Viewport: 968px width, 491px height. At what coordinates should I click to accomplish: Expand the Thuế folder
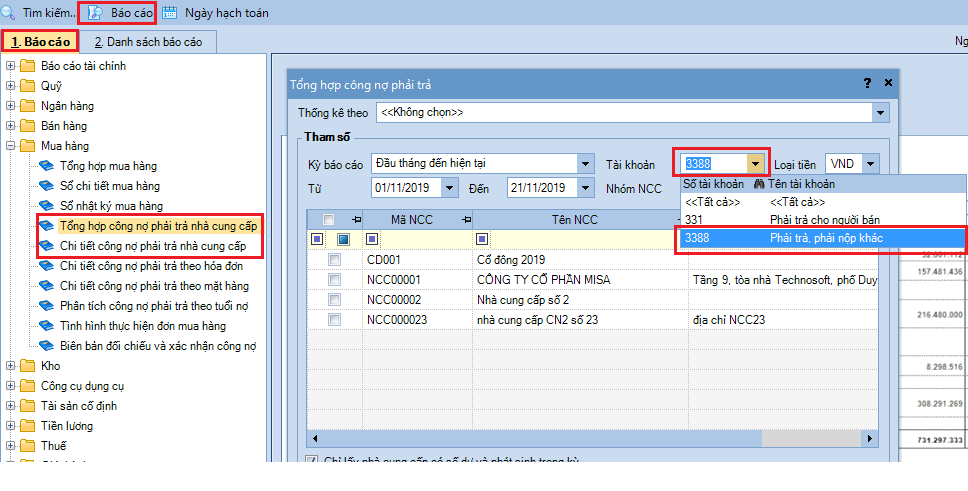(10, 446)
